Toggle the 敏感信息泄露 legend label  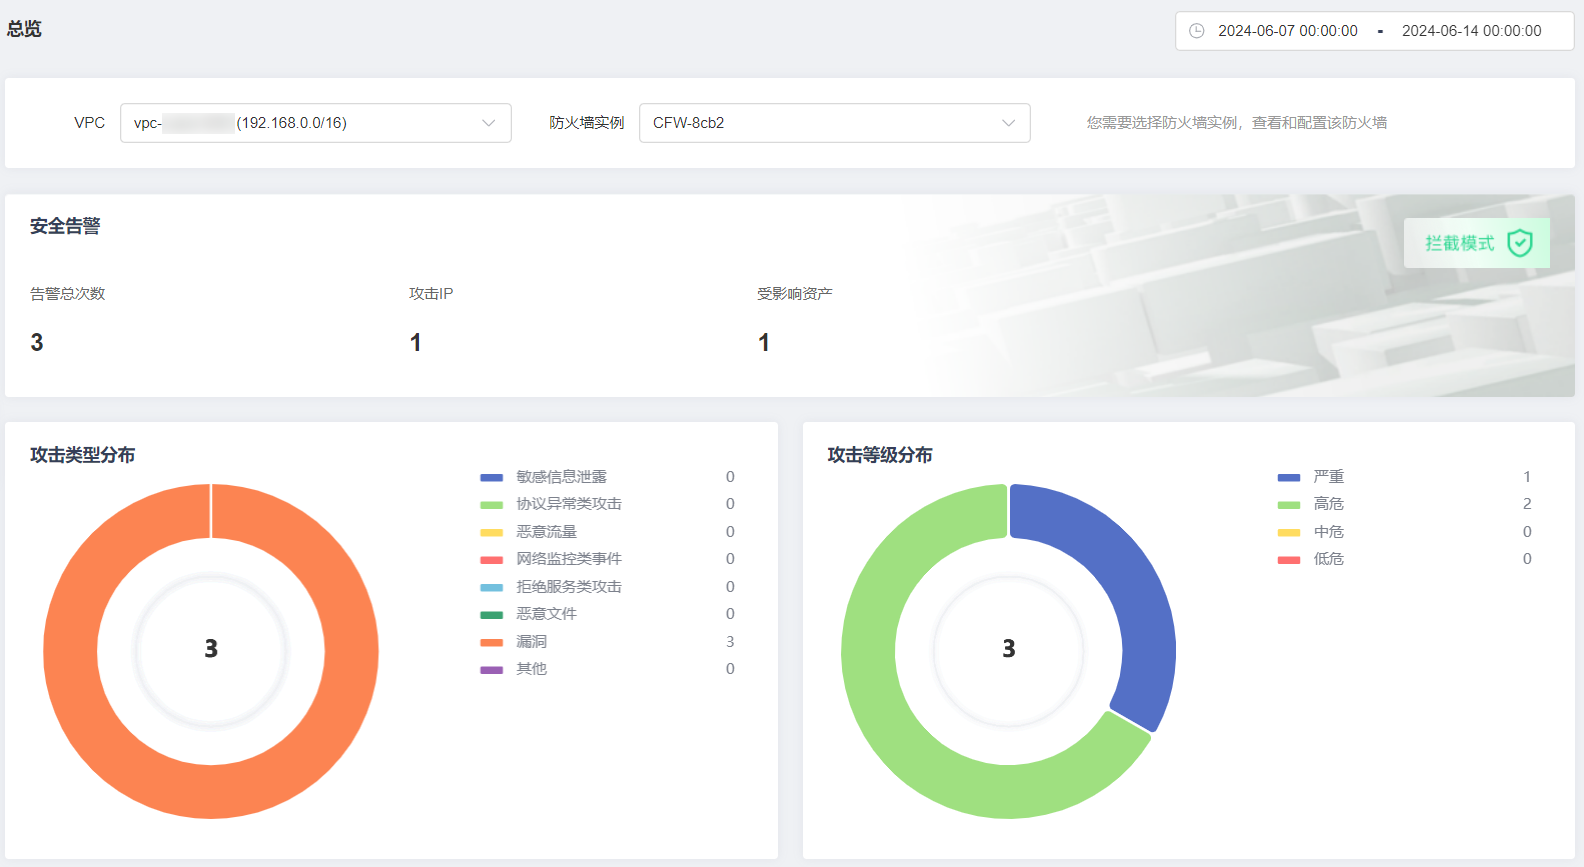[x=561, y=477]
